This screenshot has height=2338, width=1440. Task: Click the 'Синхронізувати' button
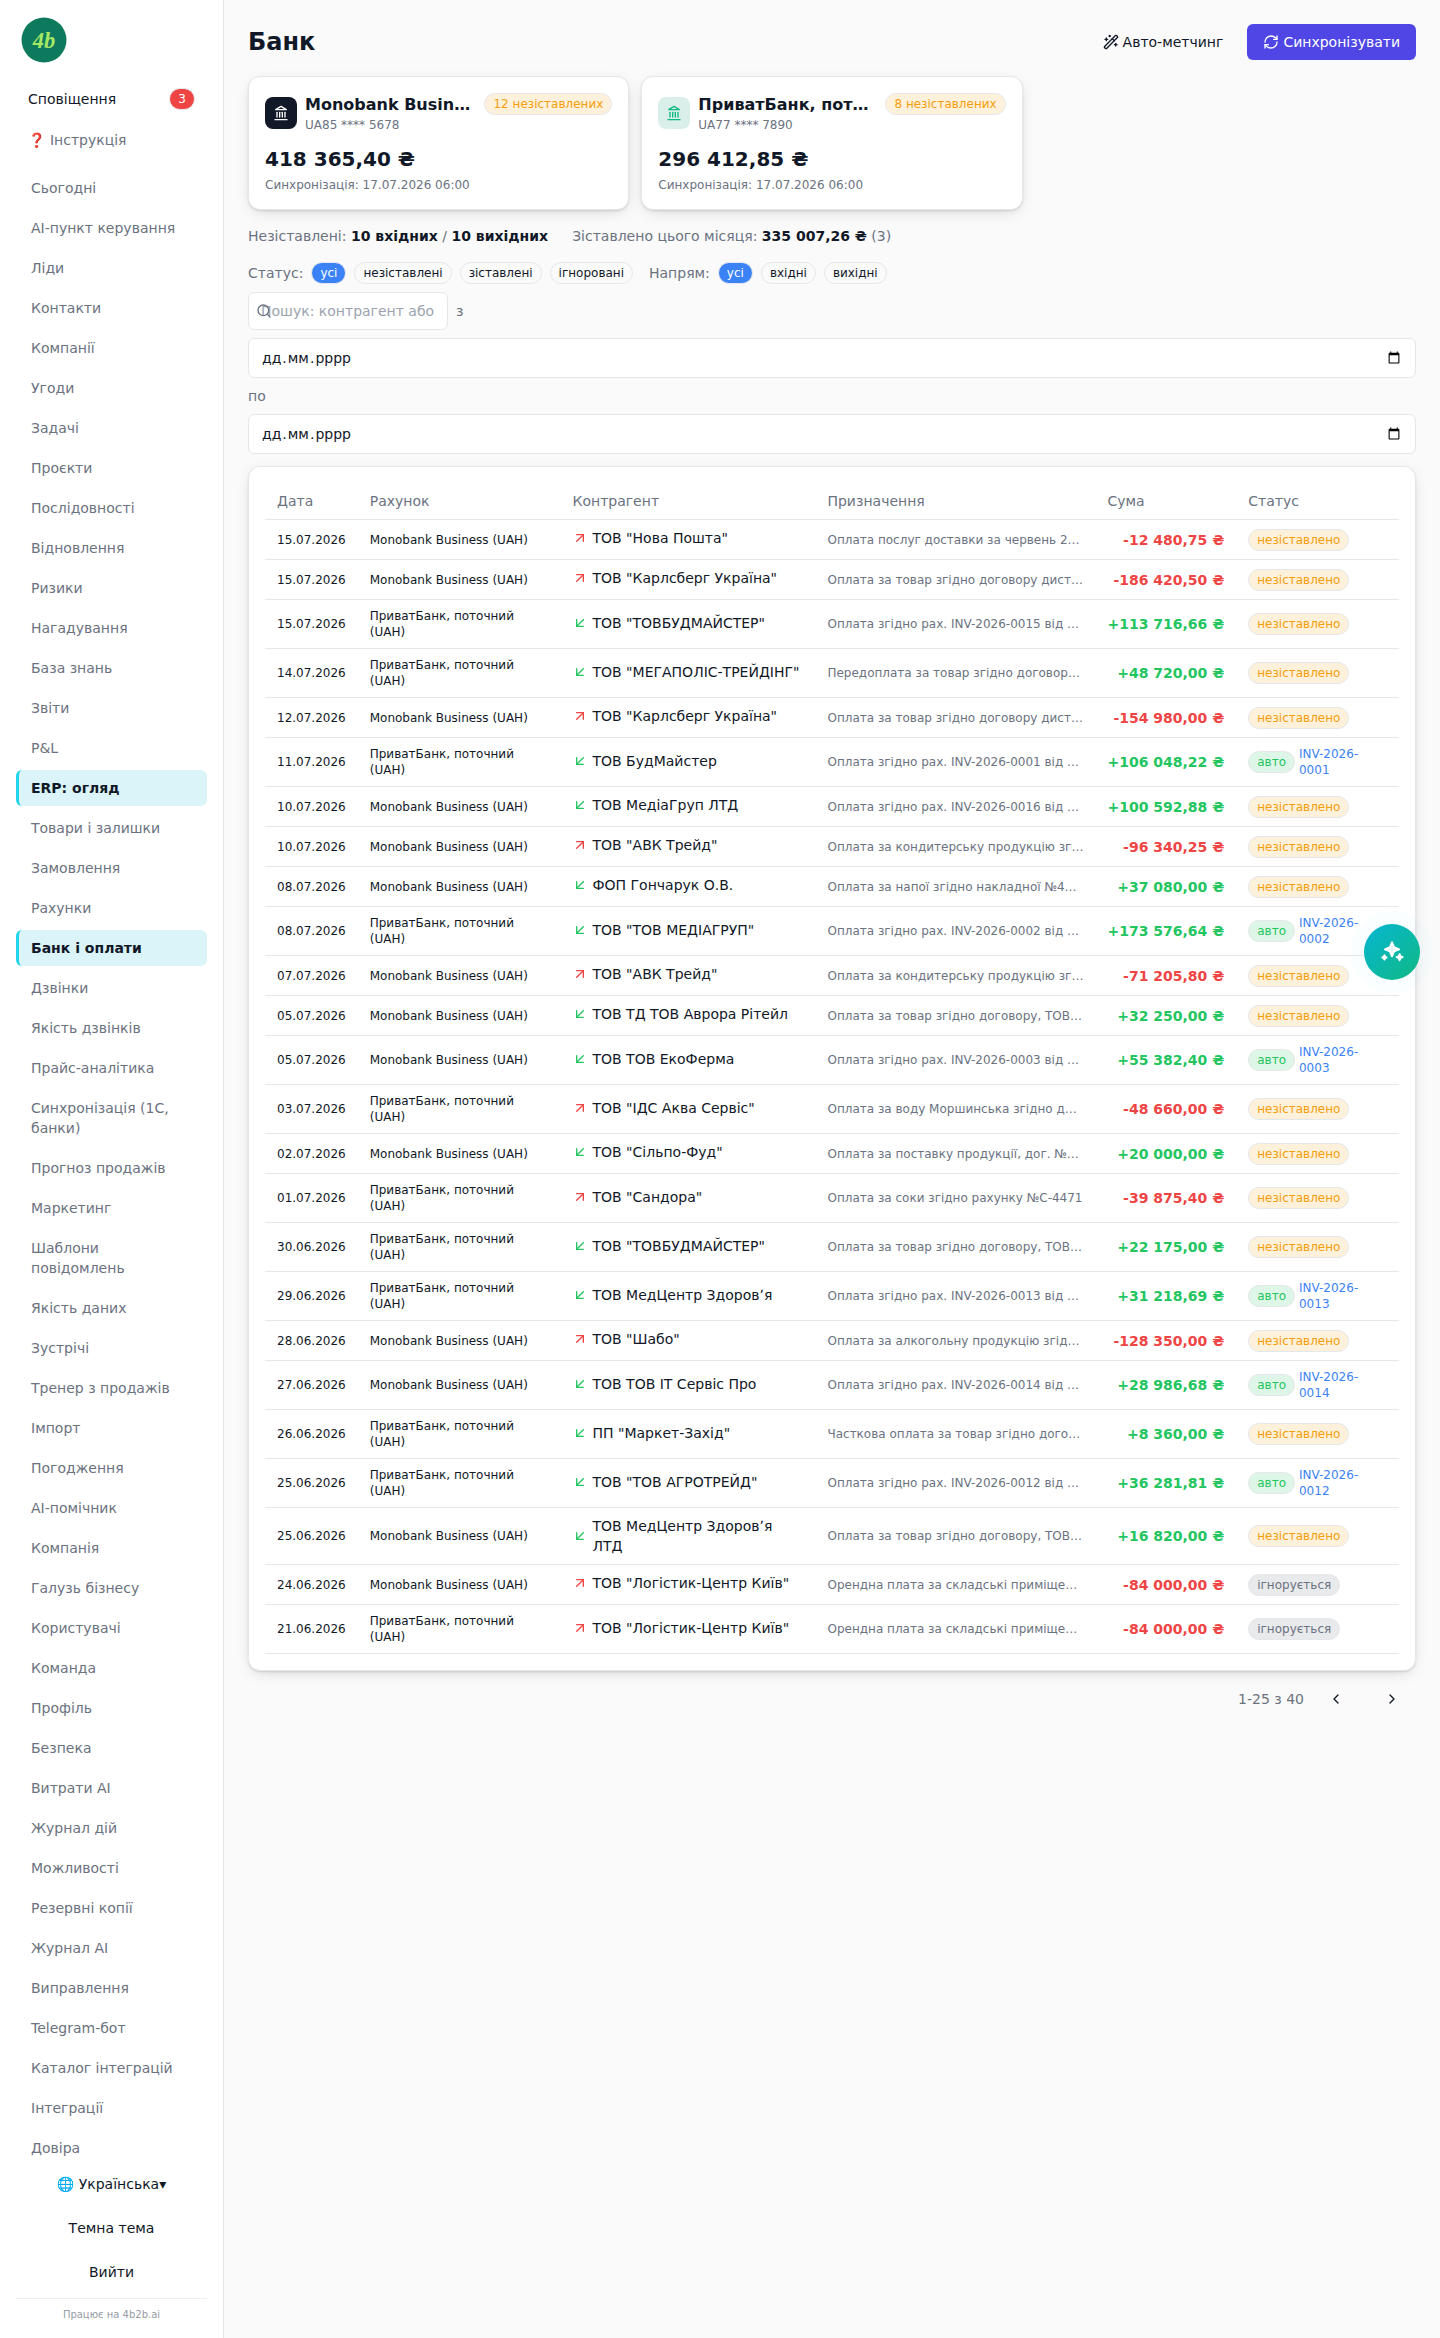(x=1331, y=42)
